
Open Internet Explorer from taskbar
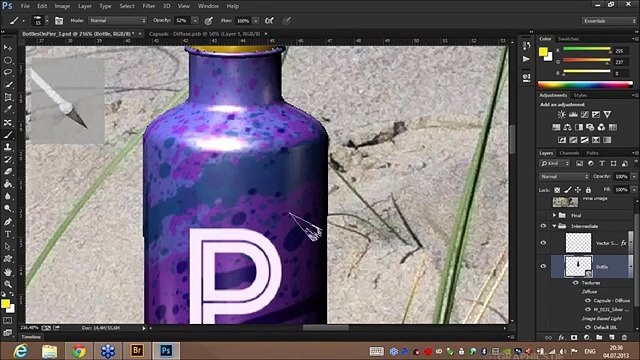pos(20,351)
